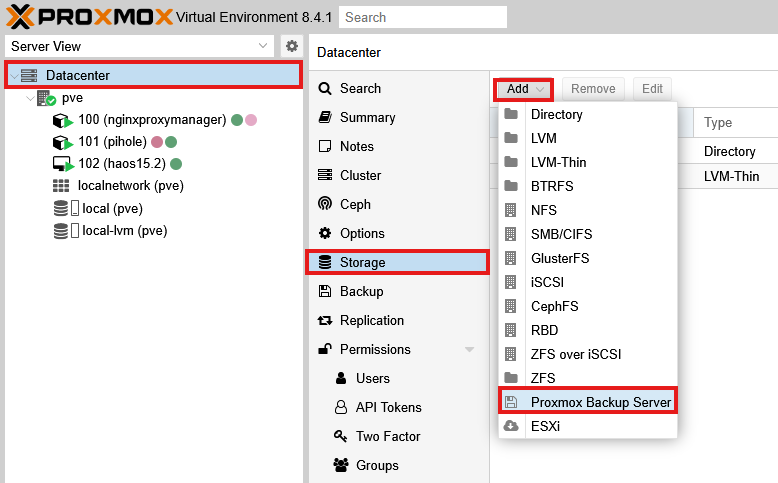Viewport: 778px width, 483px height.
Task: Open the Storage panel in Datacenter menu
Action: click(397, 262)
